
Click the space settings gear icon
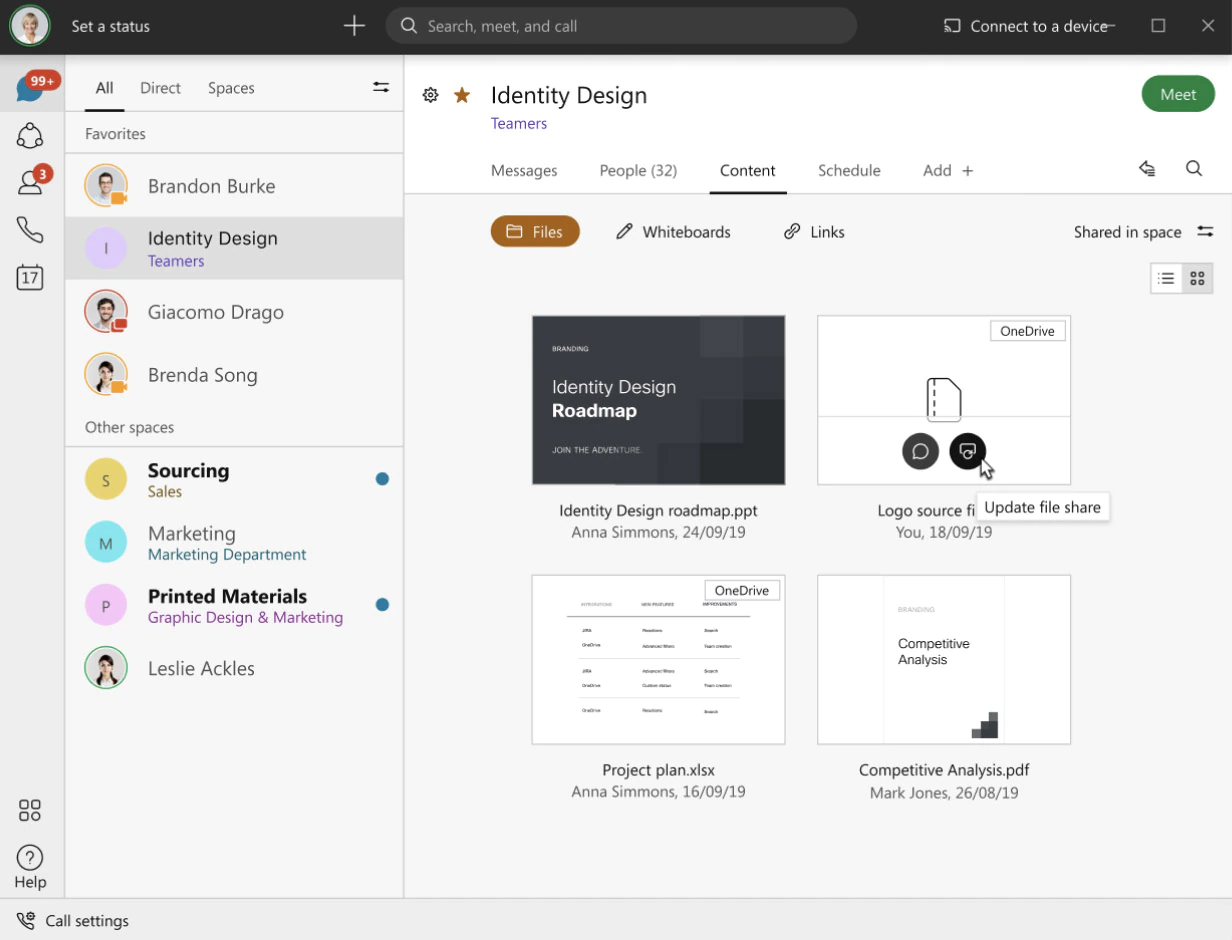click(431, 95)
